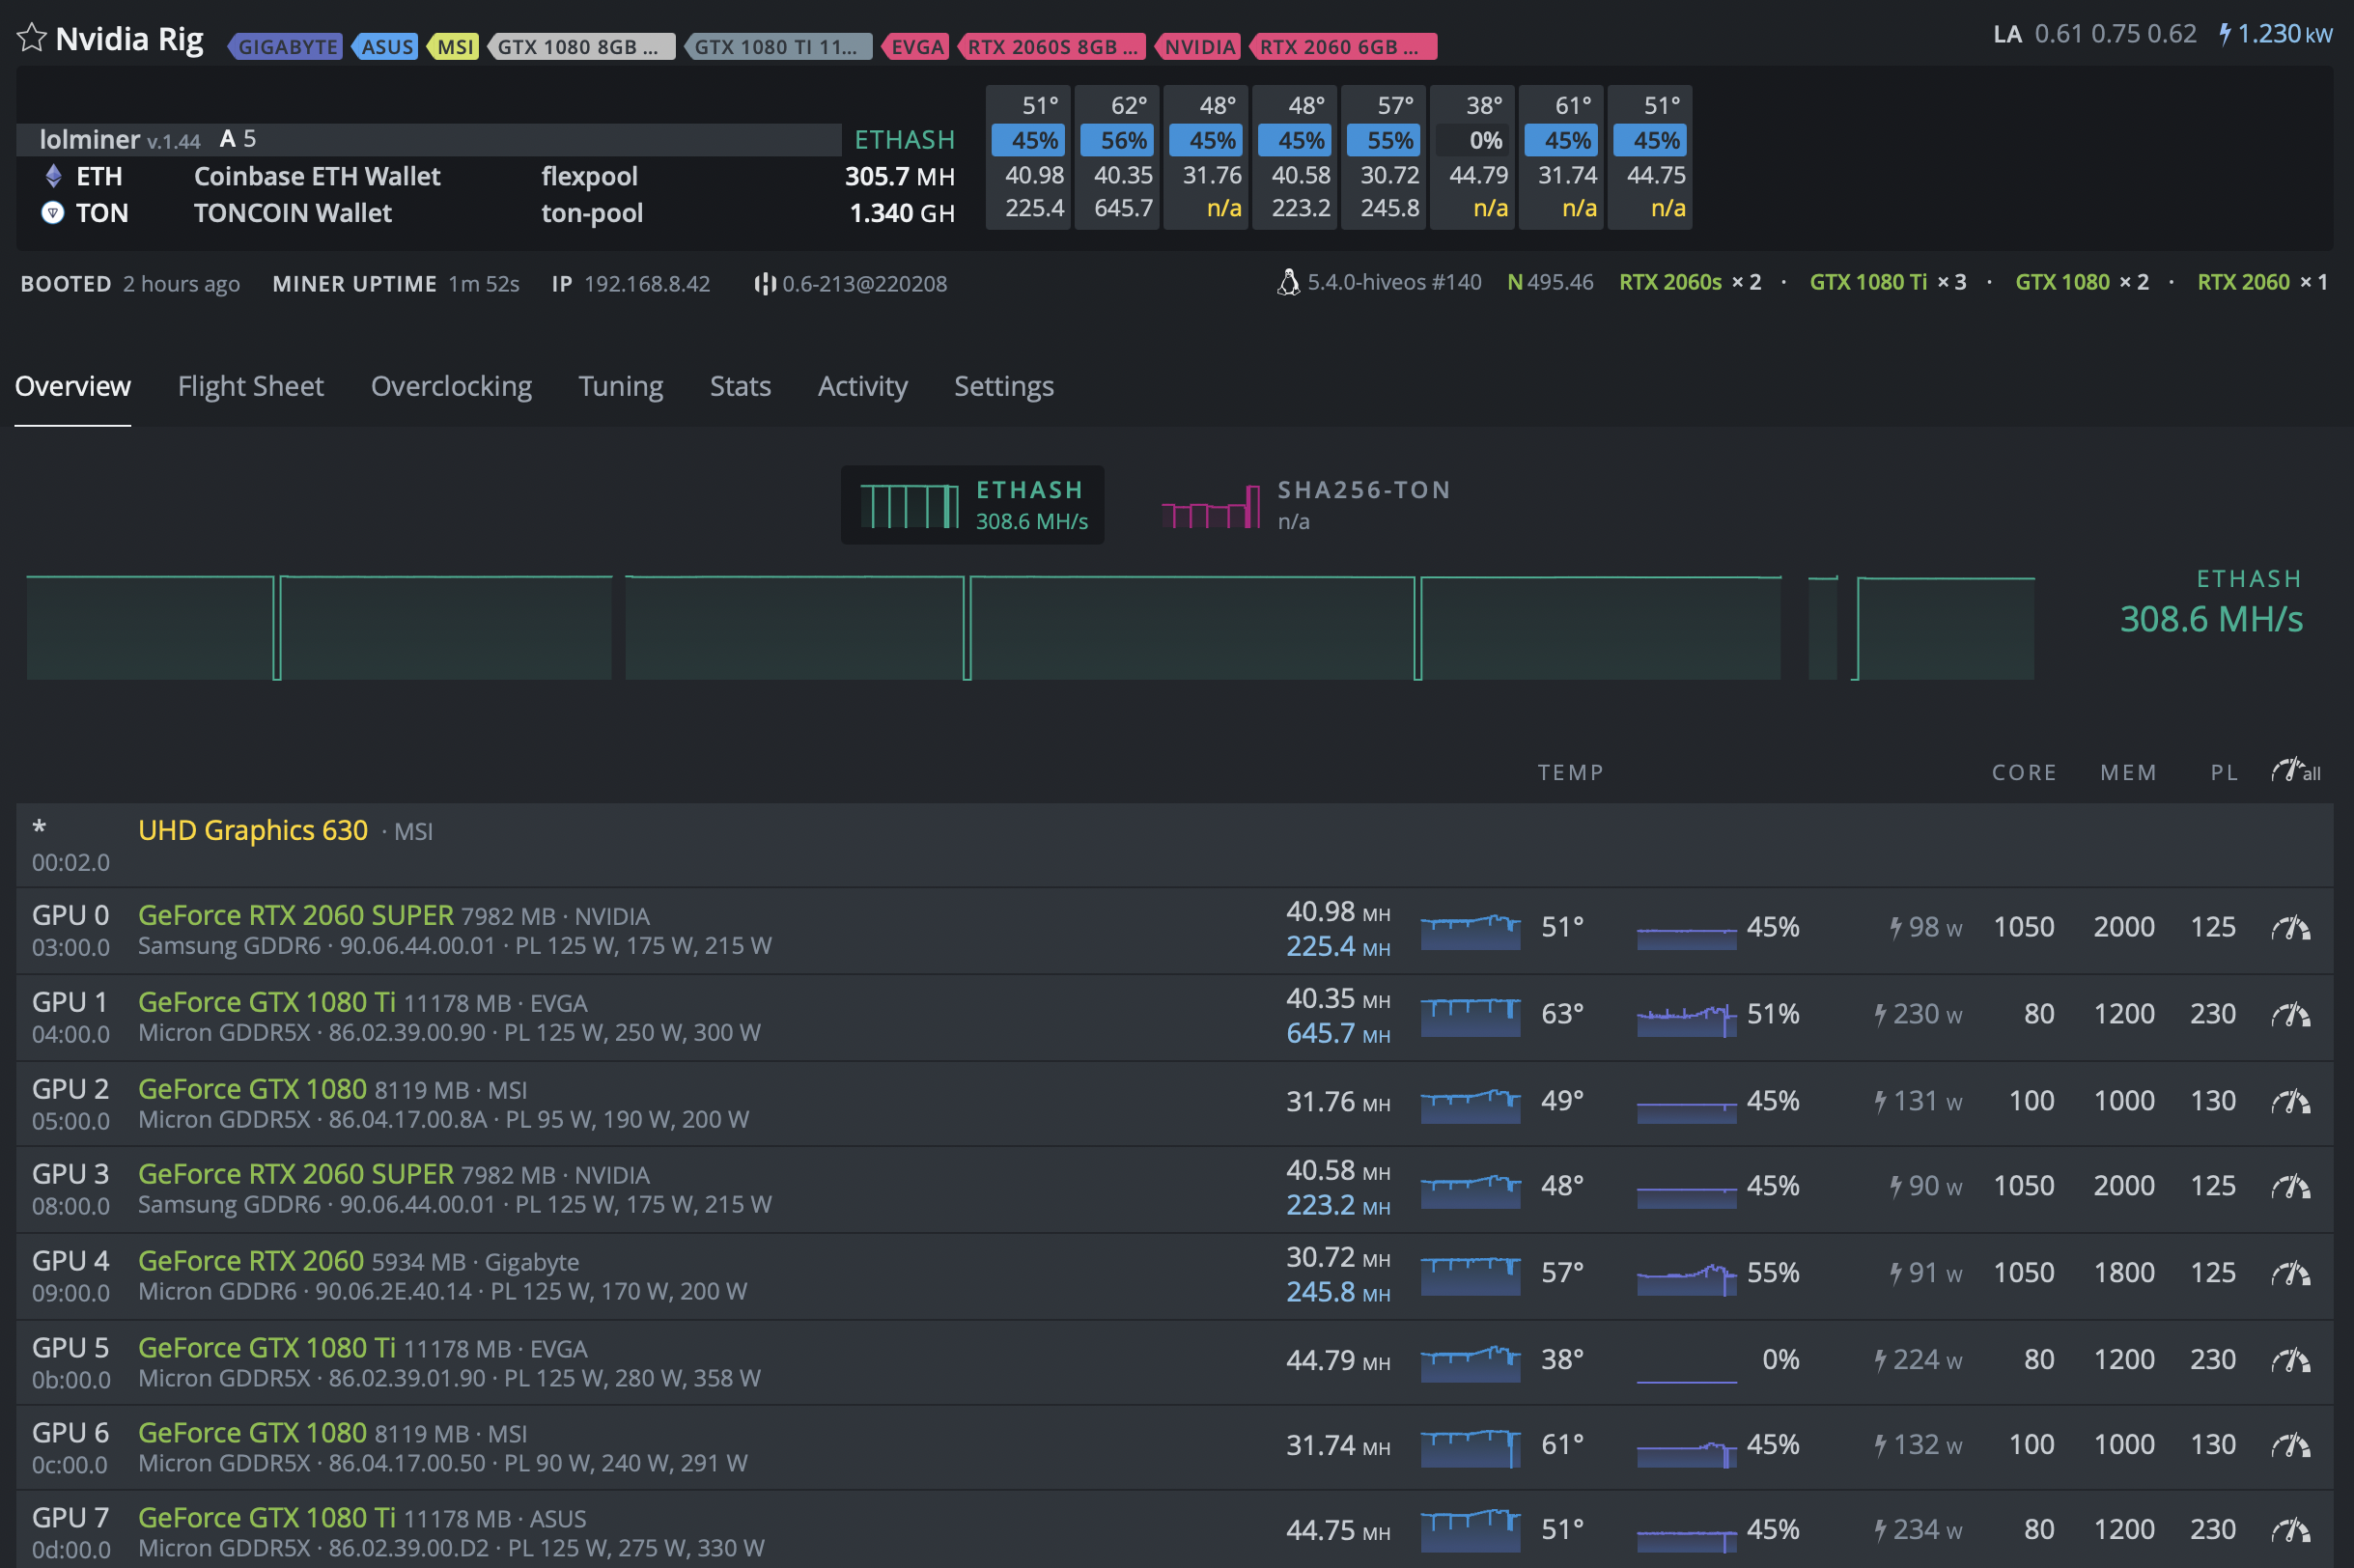
Task: Click the flexpool pool name
Action: 589,177
